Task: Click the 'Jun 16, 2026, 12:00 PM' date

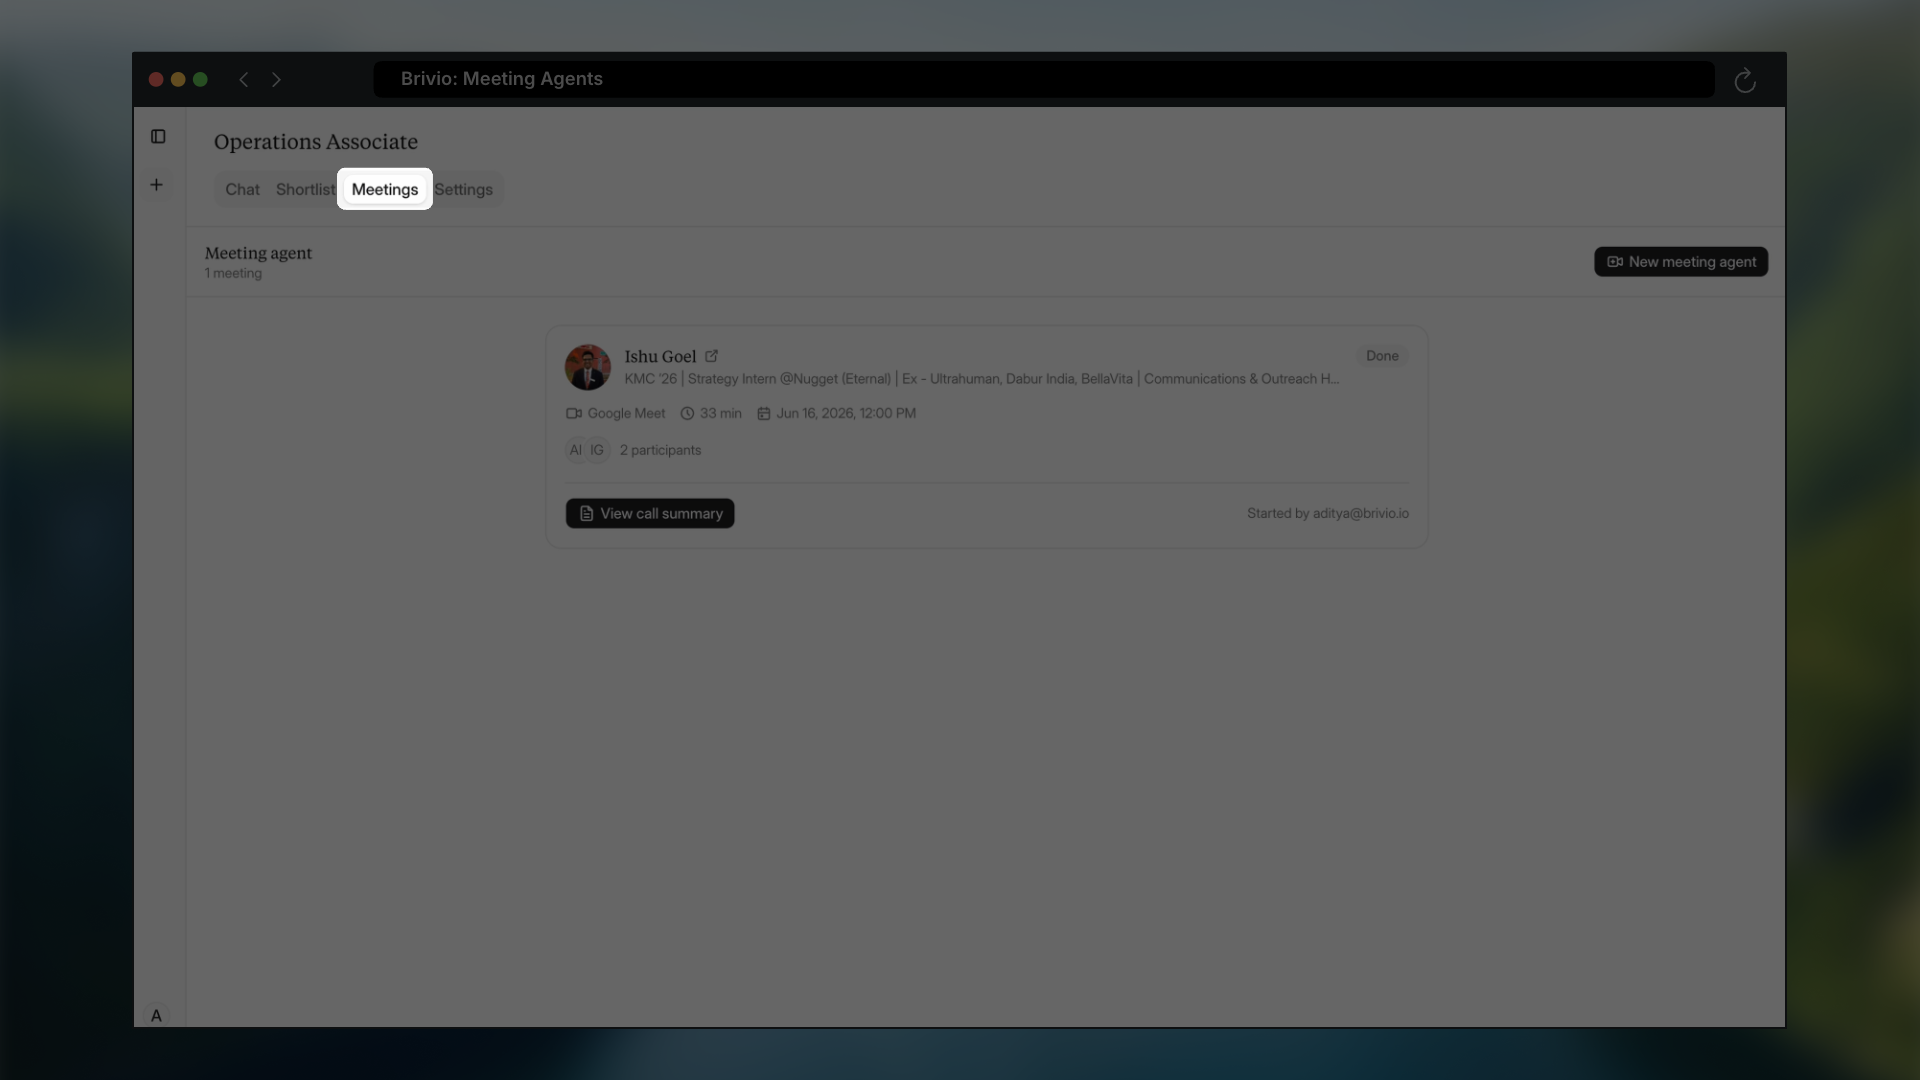Action: pos(846,413)
